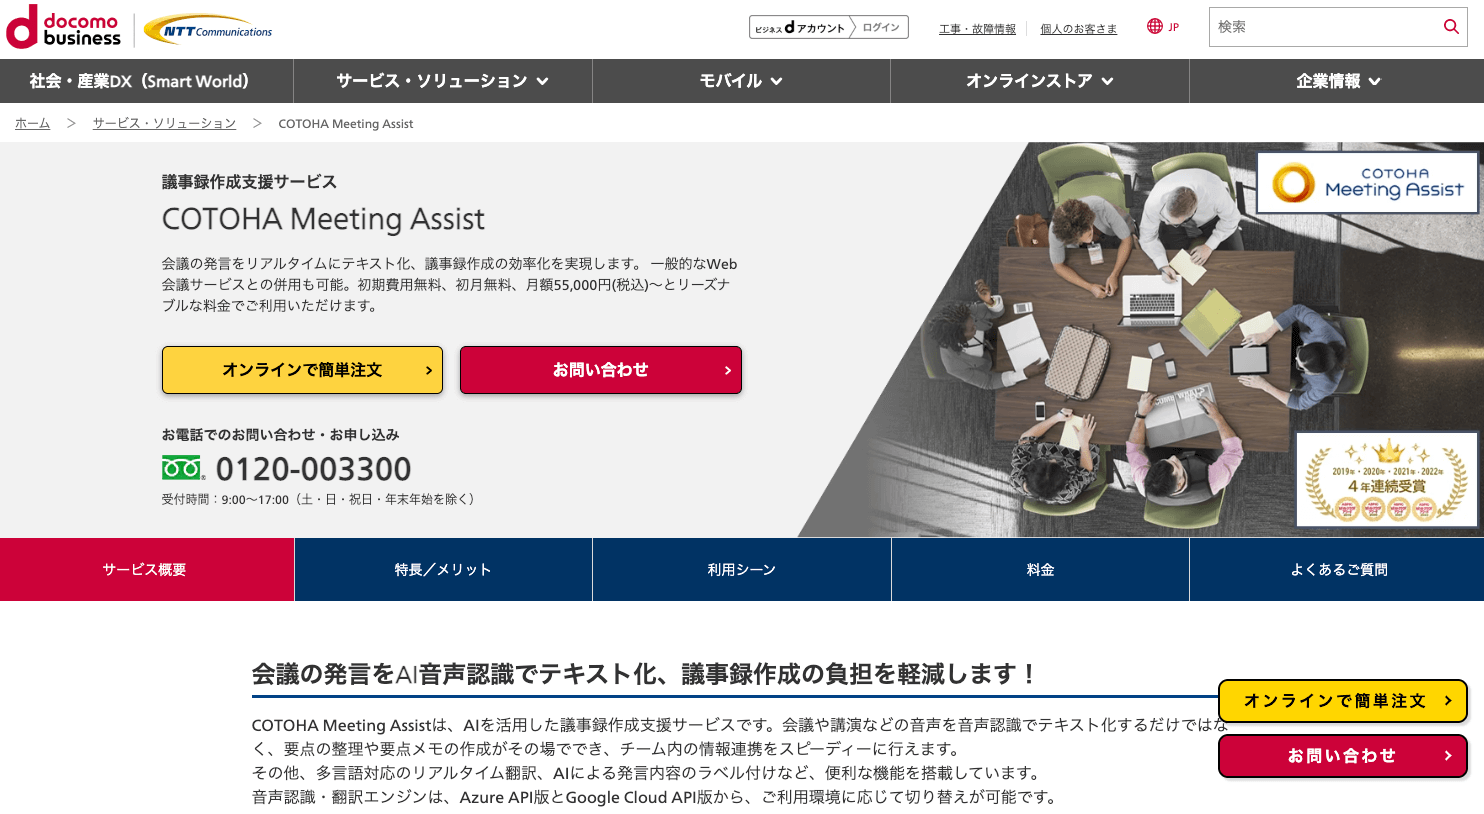Expand the モバイル dropdown menu
The height and width of the screenshot is (814, 1484).
tap(741, 81)
